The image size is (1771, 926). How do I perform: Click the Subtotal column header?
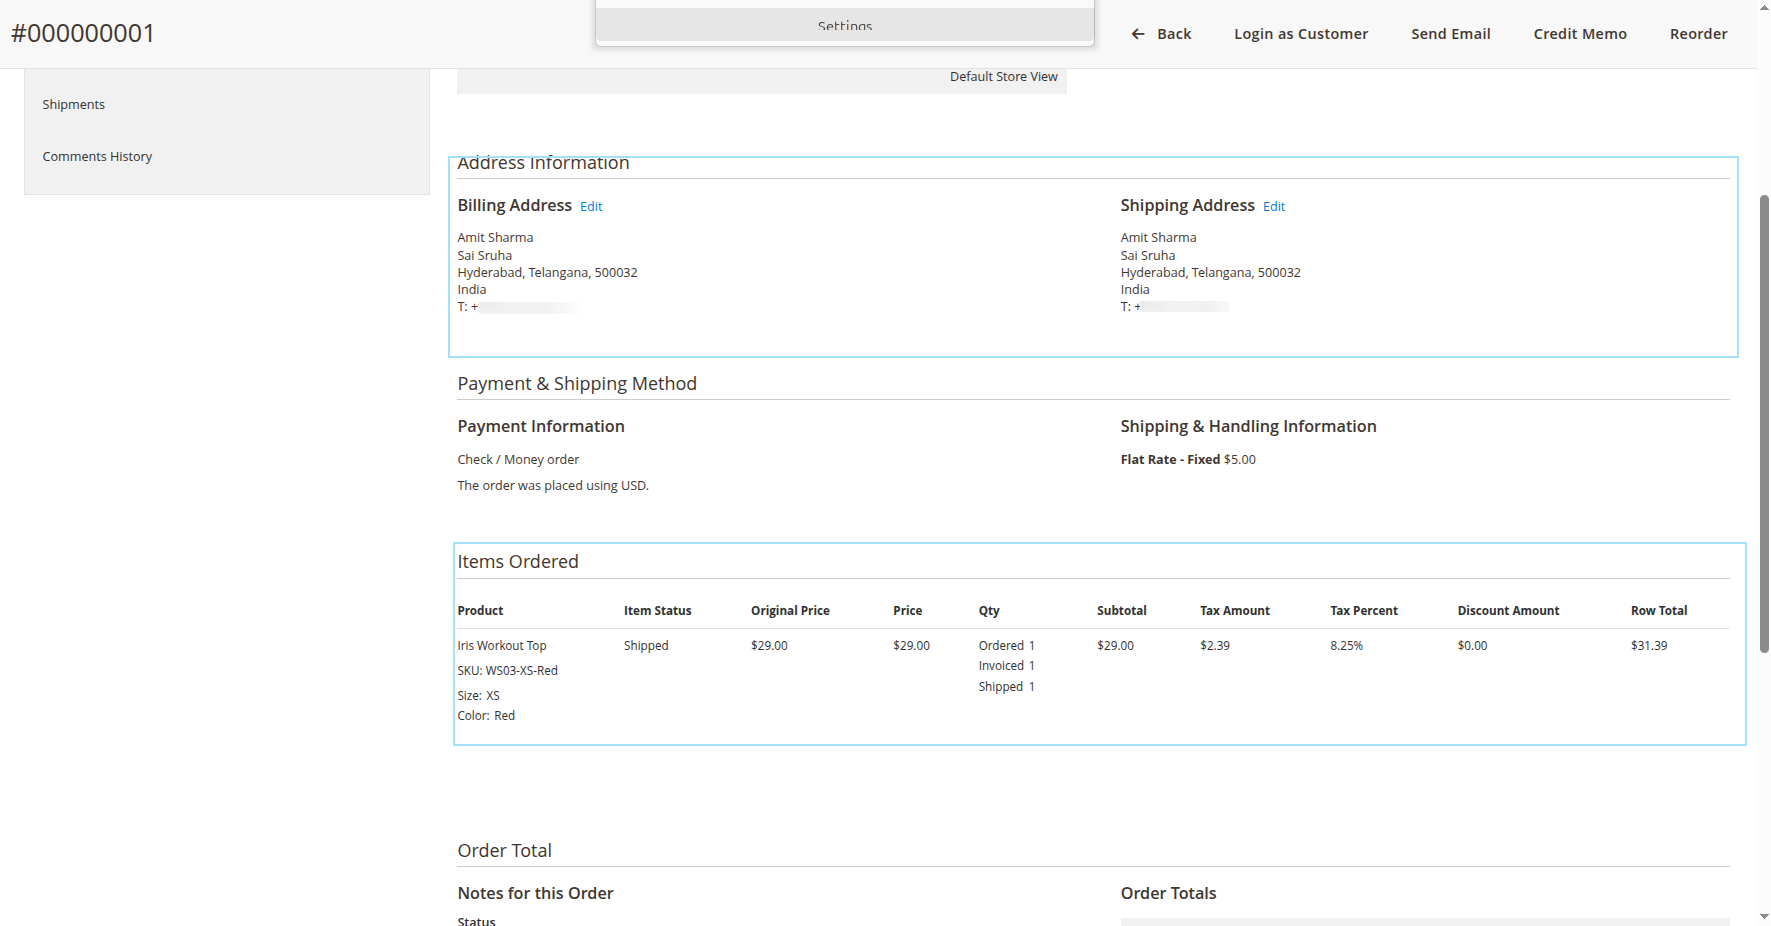(1121, 611)
